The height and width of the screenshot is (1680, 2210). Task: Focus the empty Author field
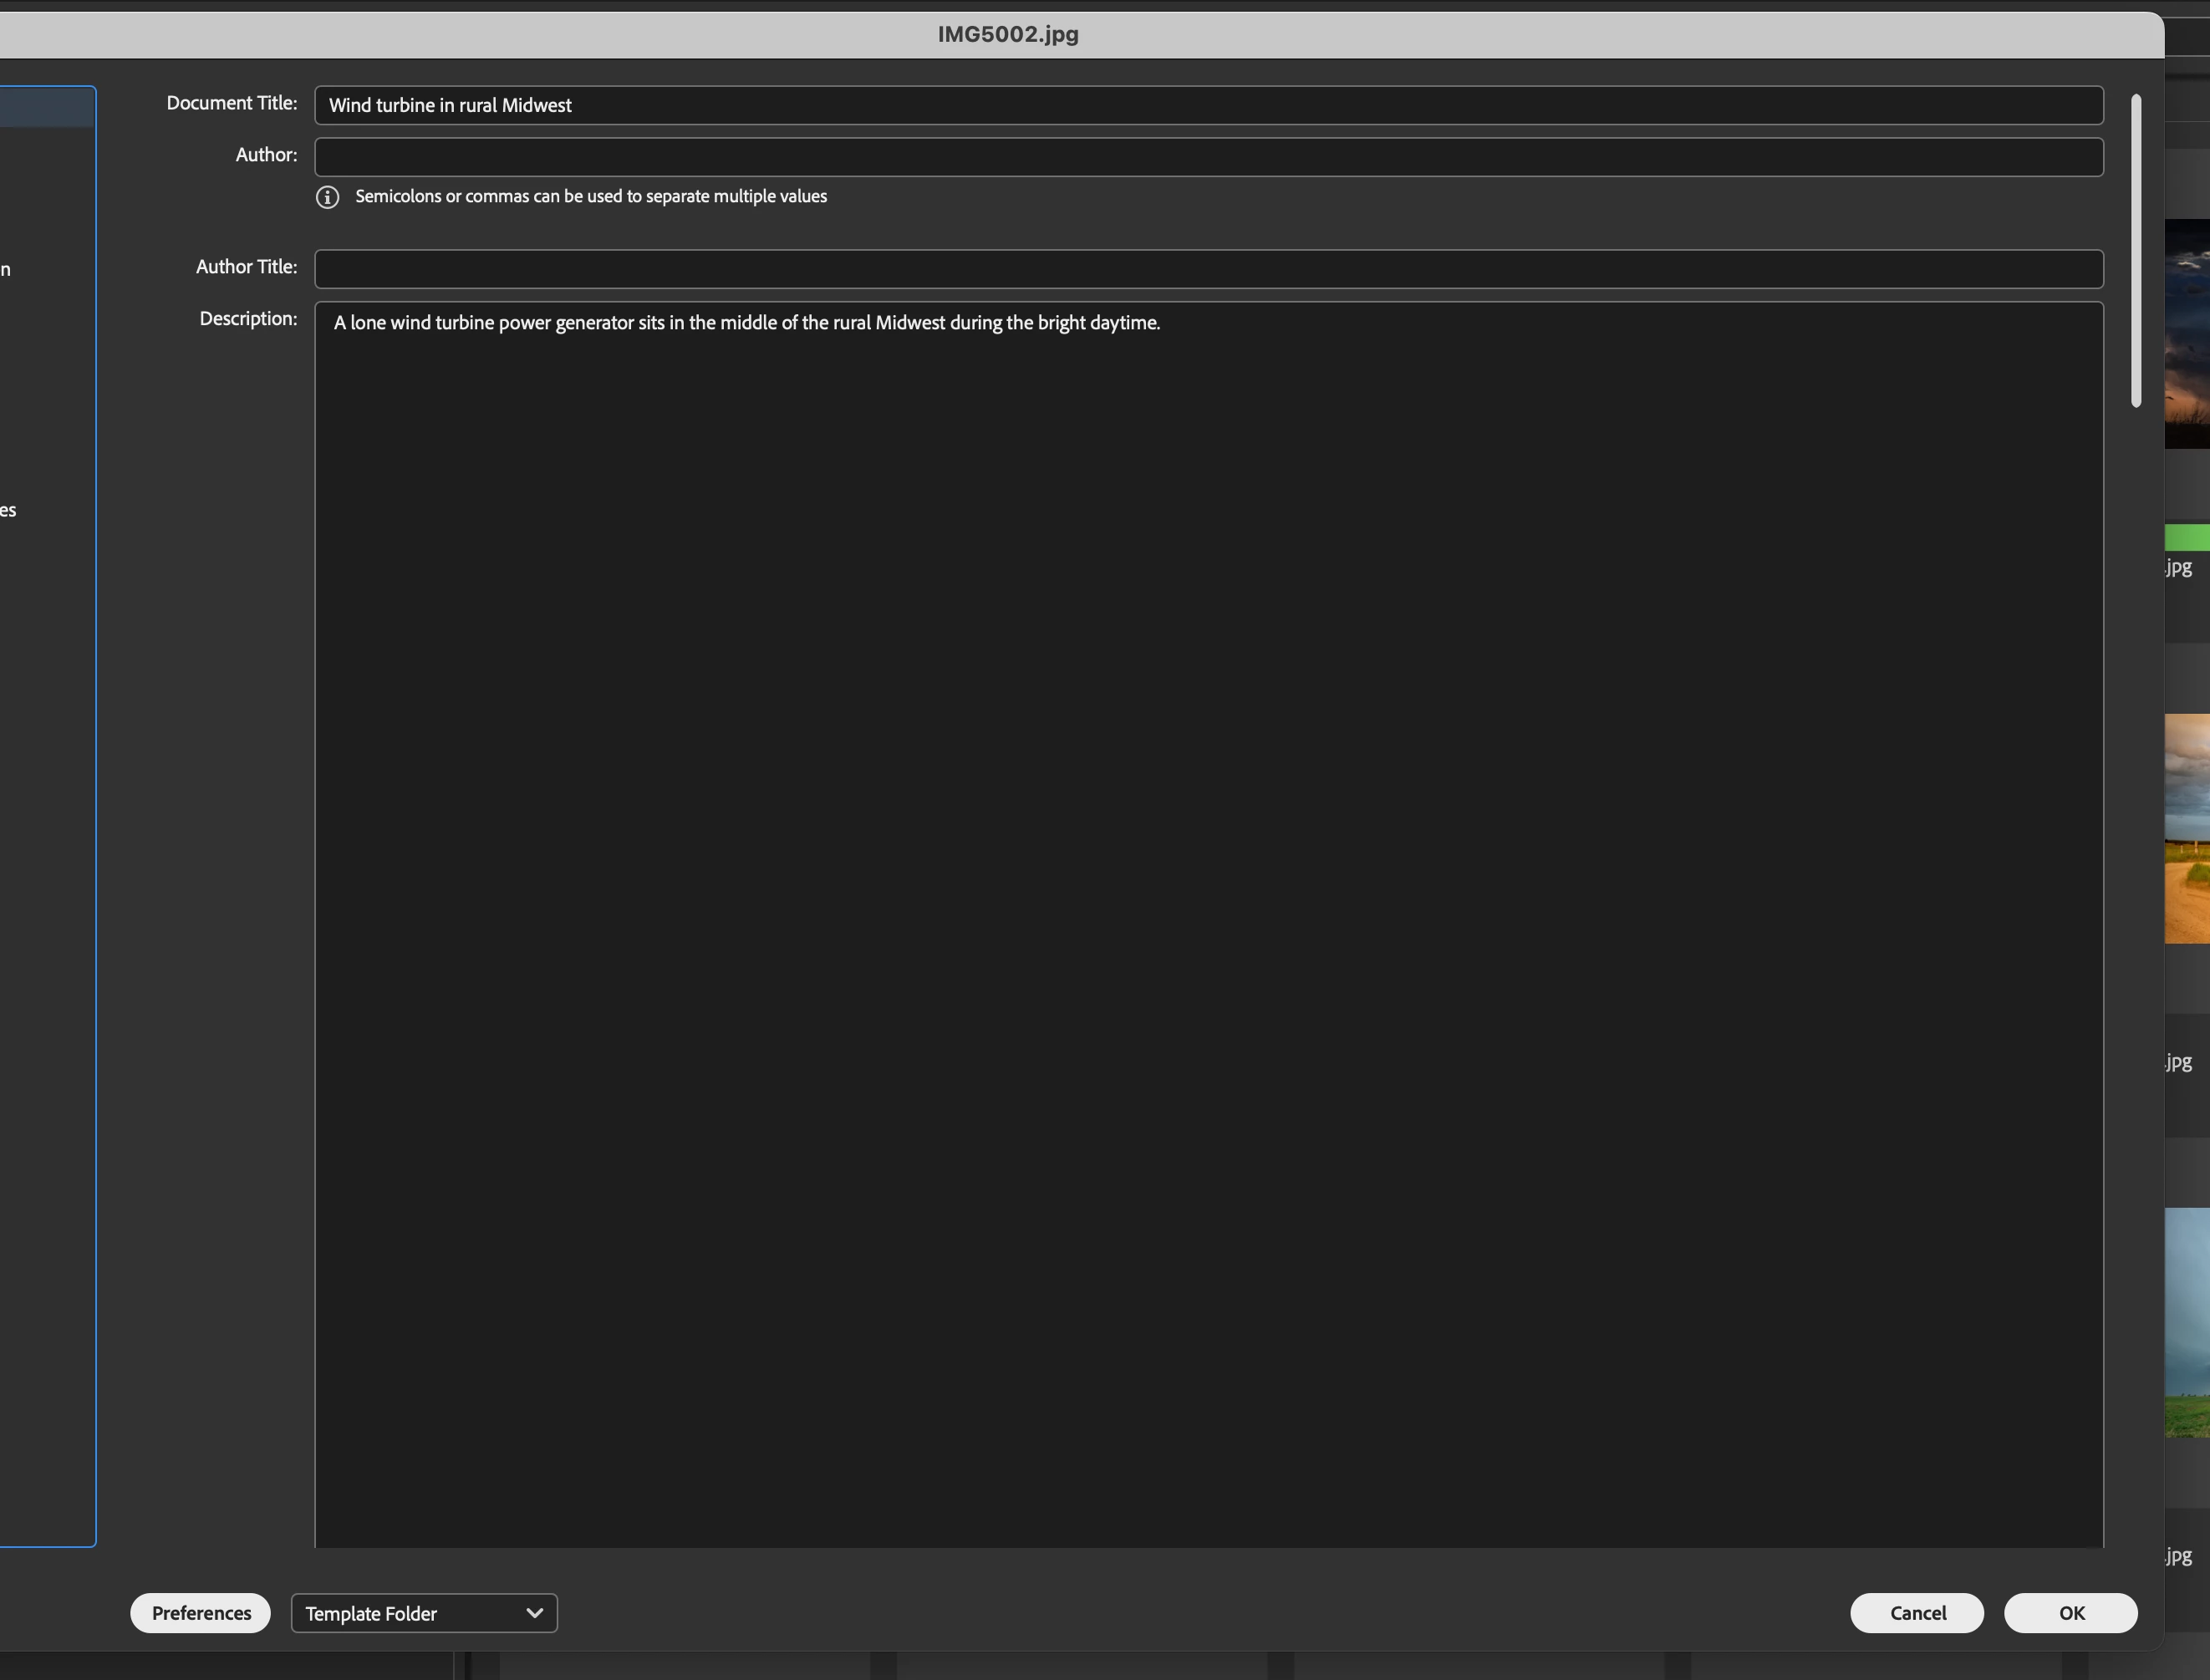(x=1208, y=157)
